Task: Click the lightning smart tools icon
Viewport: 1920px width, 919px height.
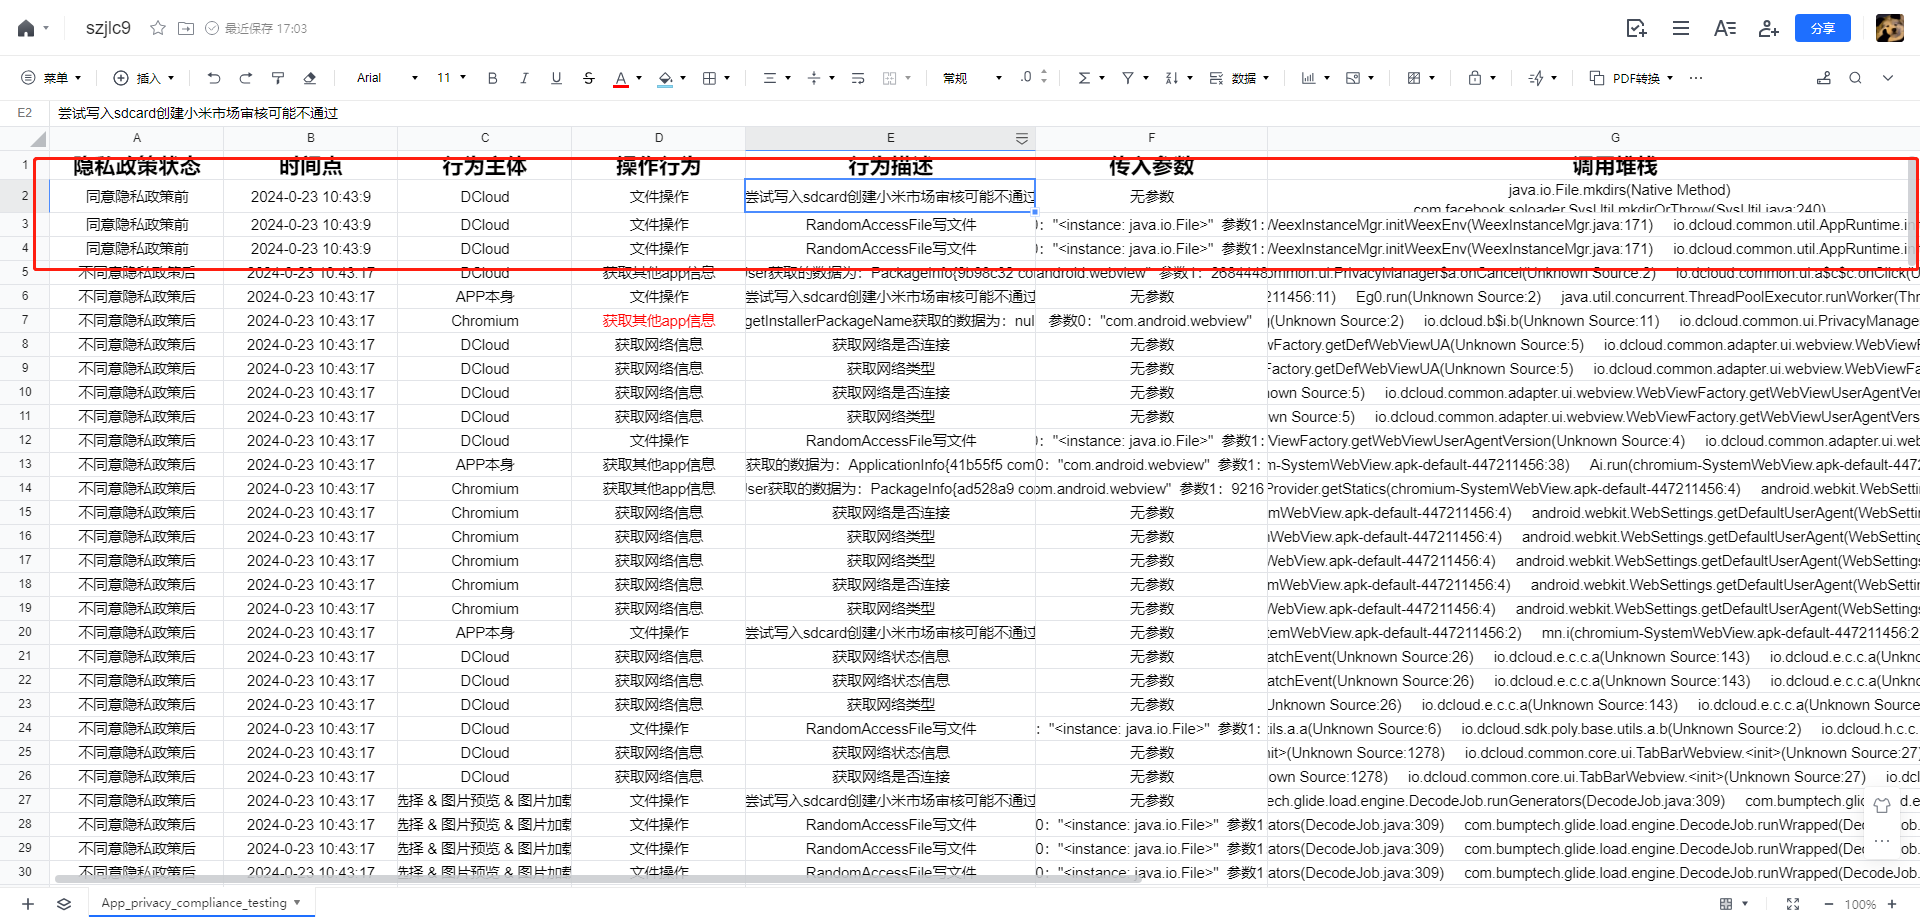Action: click(x=1537, y=78)
